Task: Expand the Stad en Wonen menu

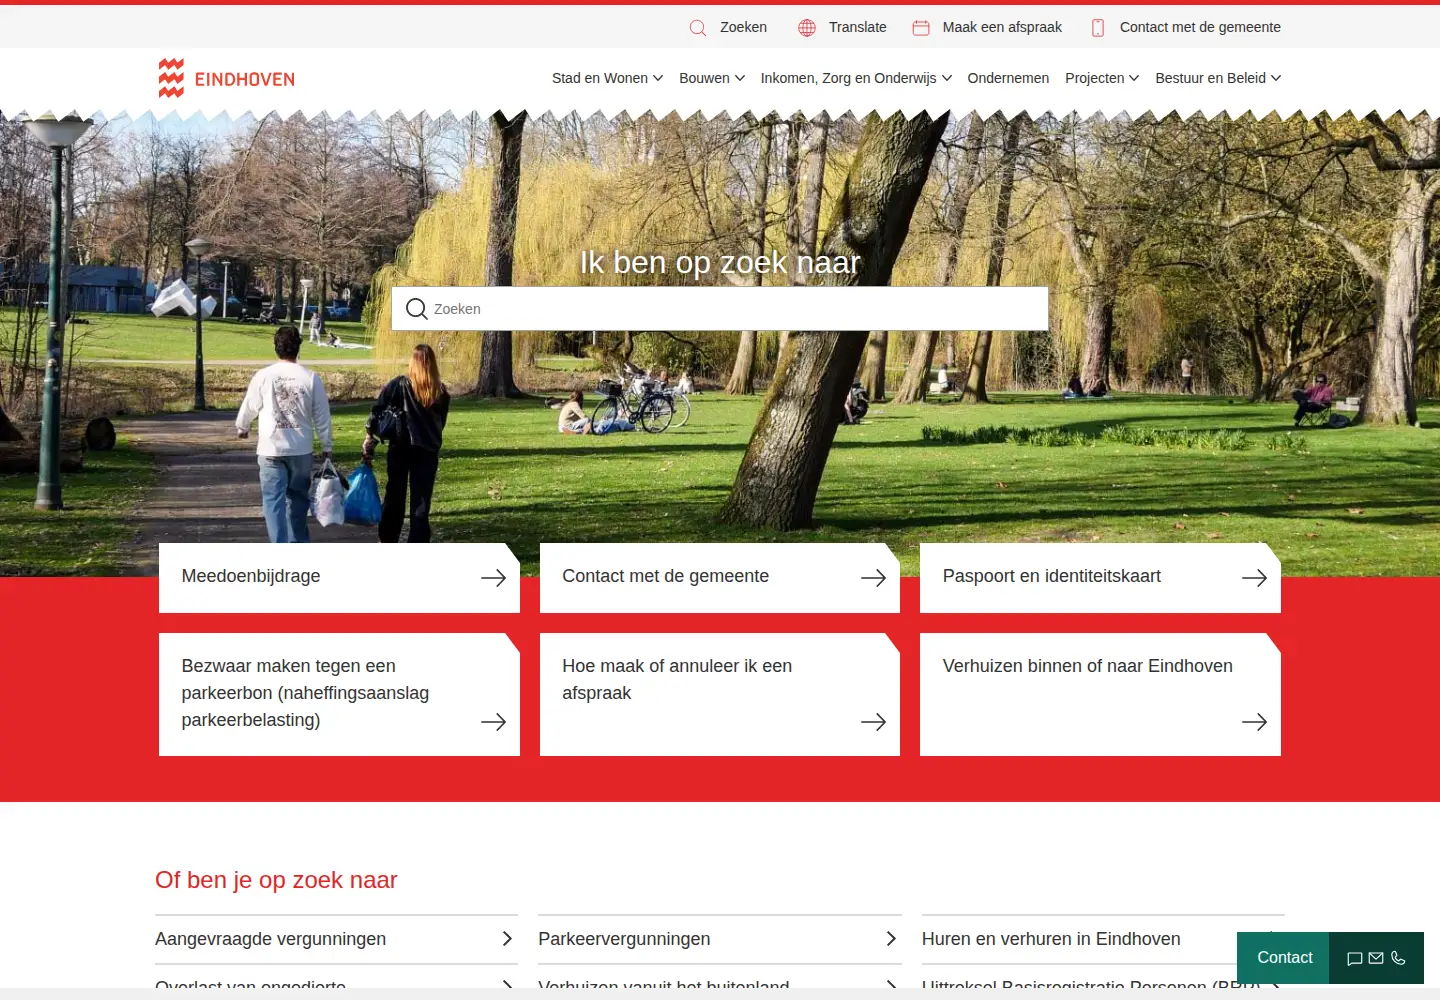Action: point(607,78)
